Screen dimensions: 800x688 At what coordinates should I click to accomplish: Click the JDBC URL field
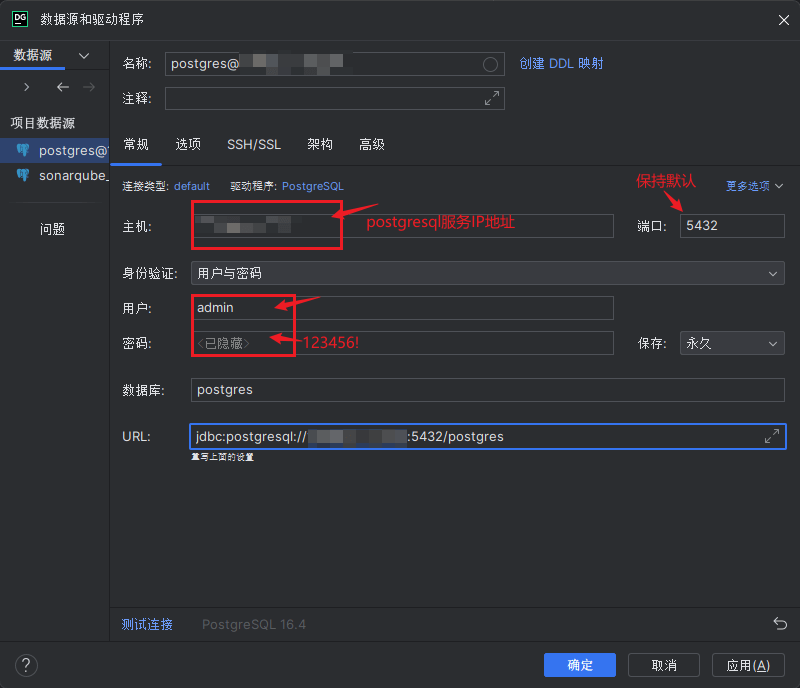[487, 436]
